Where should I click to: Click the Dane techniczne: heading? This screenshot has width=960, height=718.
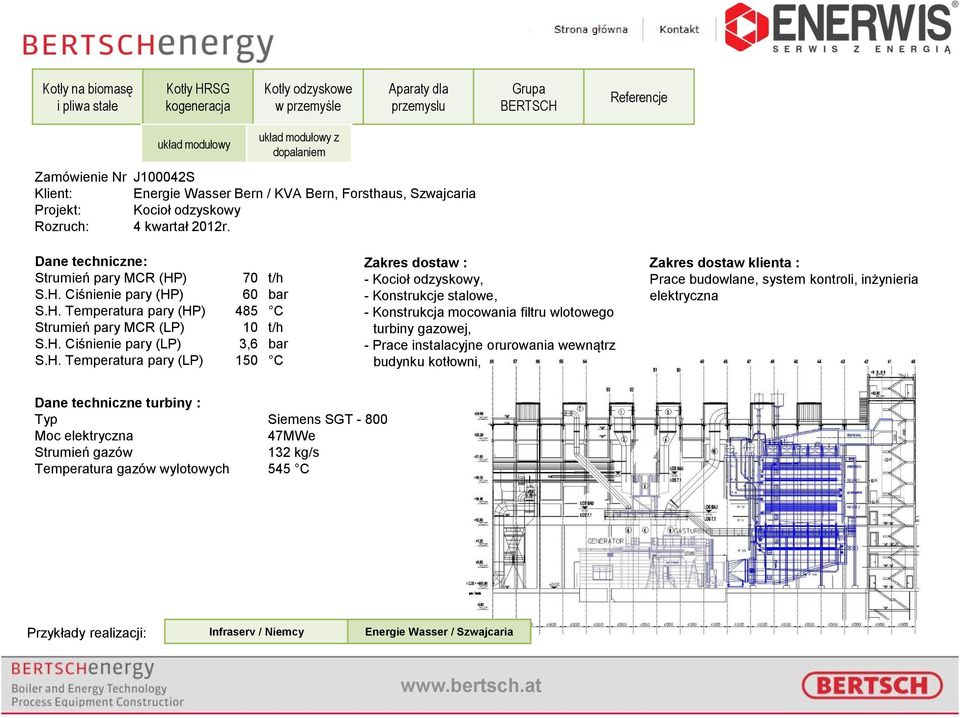coord(91,261)
